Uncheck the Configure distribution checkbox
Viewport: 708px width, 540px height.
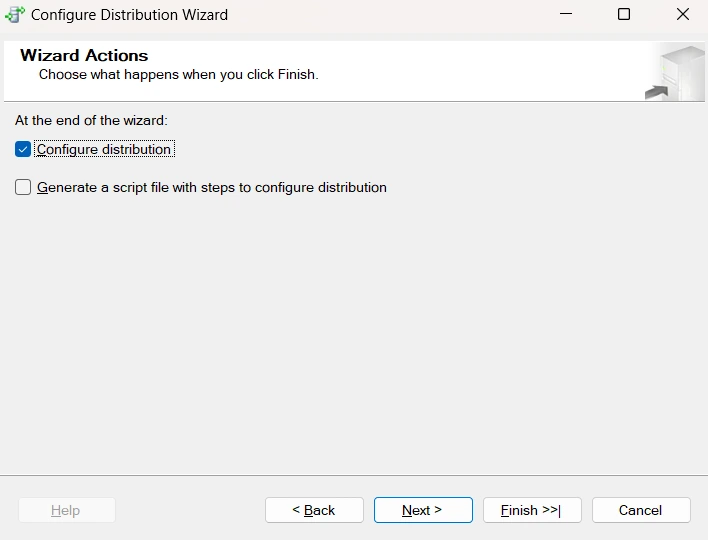click(x=23, y=149)
